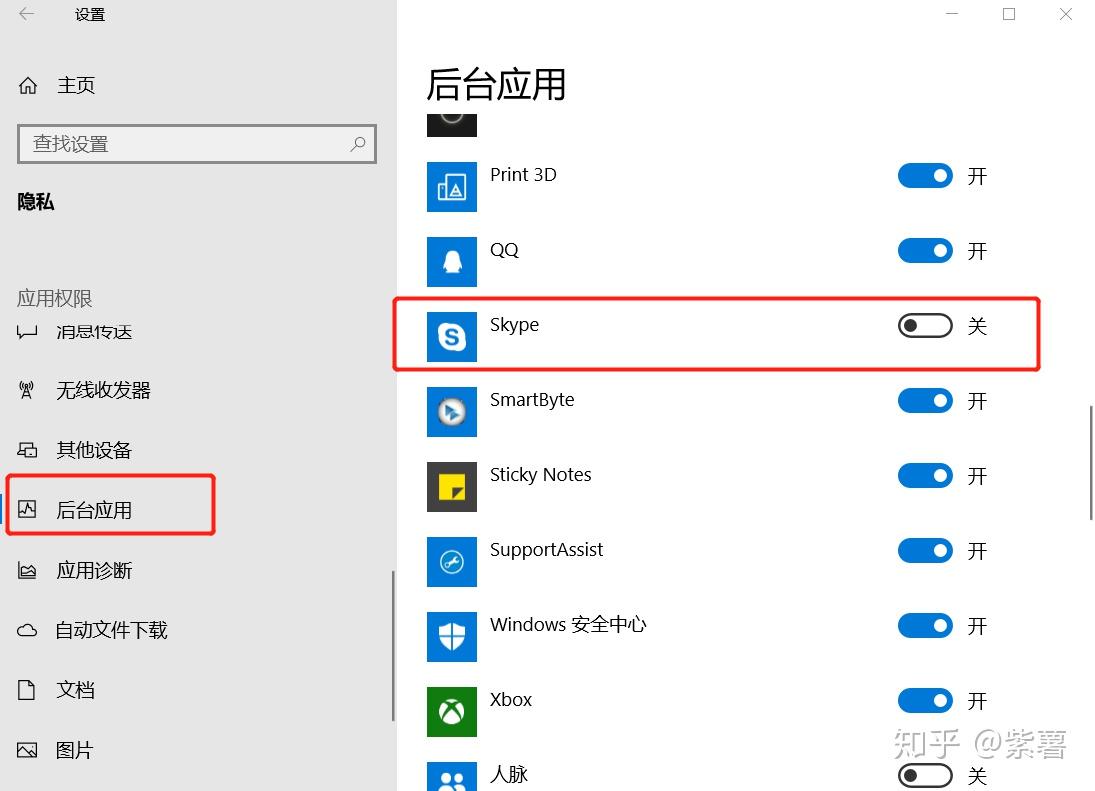Screen dimensions: 1095x791
Task: Click the search magnifier icon
Action: 358,144
